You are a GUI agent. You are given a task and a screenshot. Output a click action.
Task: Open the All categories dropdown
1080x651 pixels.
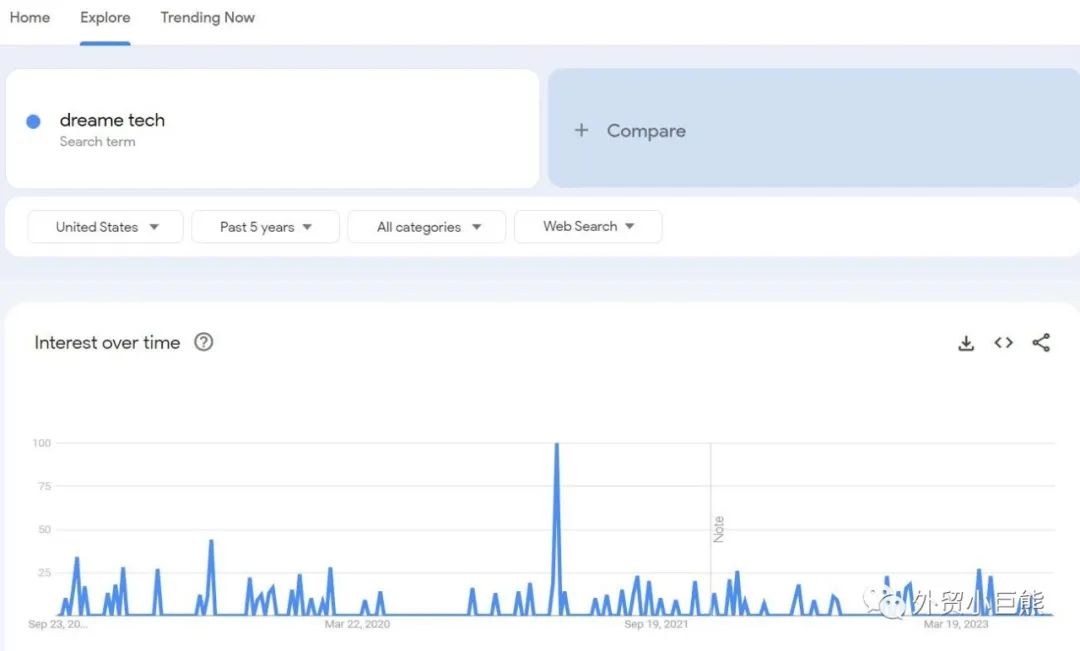coord(427,227)
